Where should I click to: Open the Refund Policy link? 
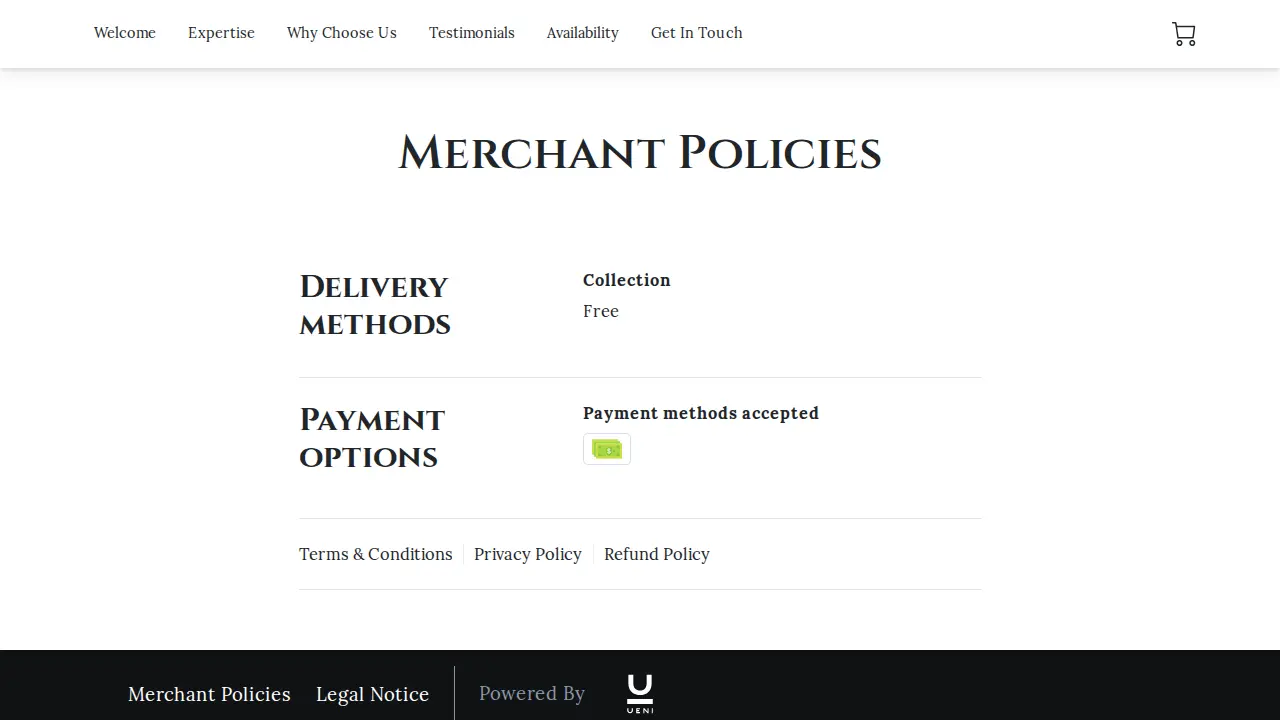coord(657,554)
